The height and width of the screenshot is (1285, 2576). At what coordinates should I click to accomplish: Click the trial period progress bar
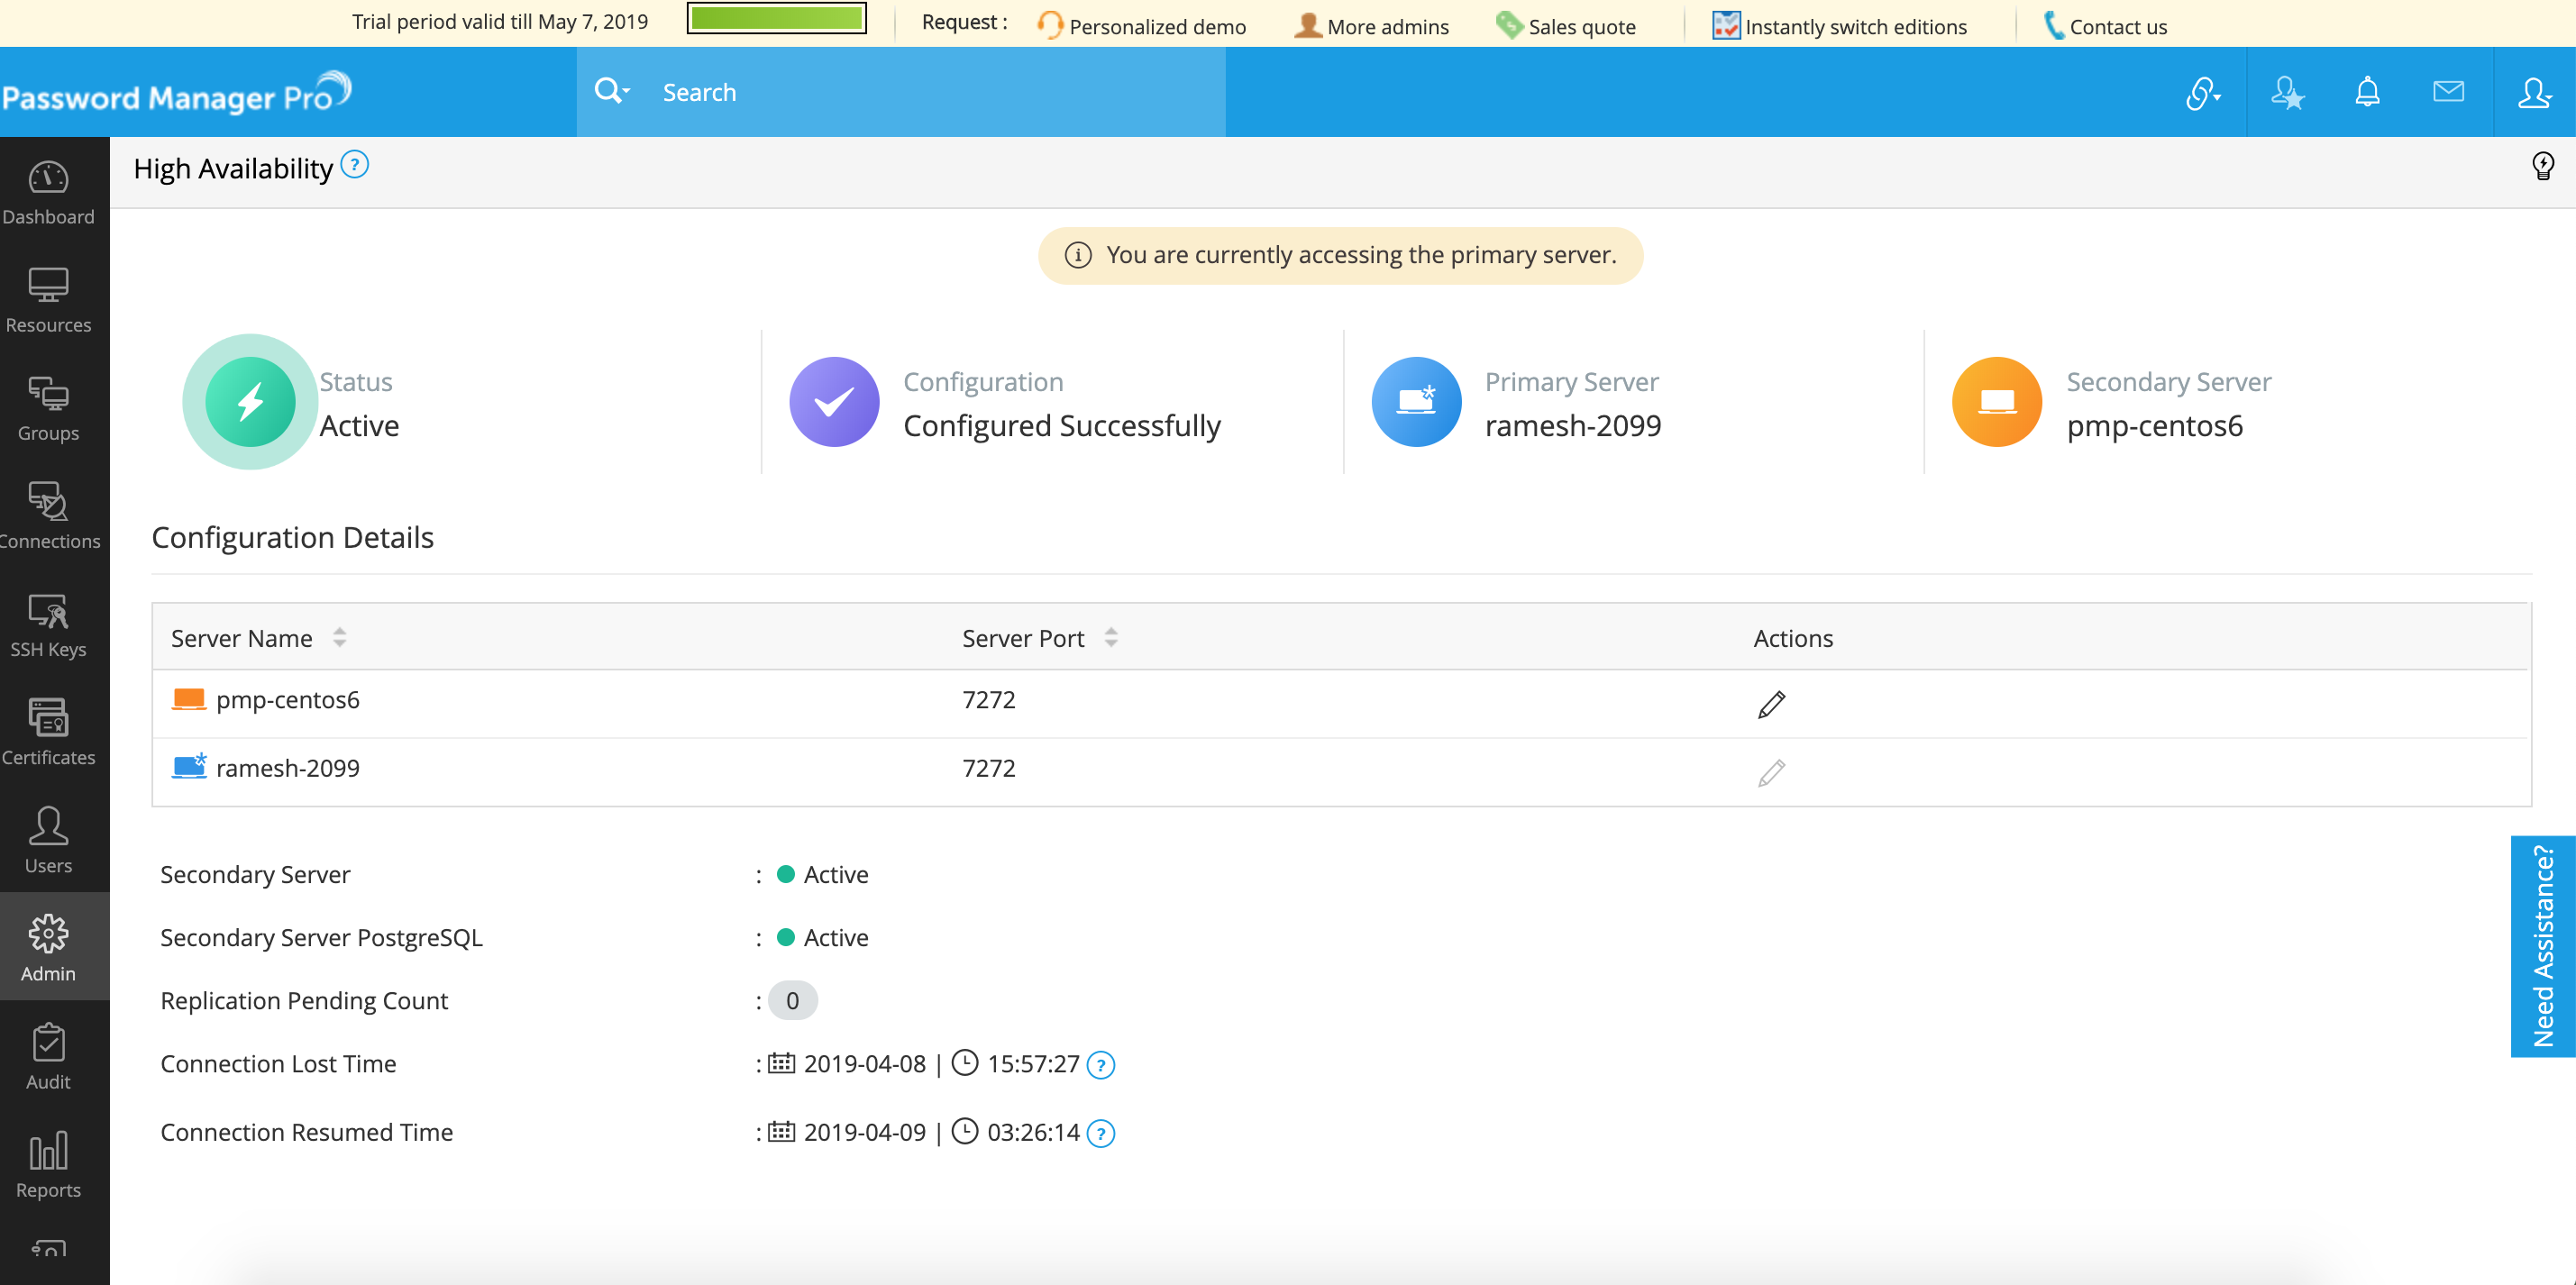pyautogui.click(x=776, y=18)
